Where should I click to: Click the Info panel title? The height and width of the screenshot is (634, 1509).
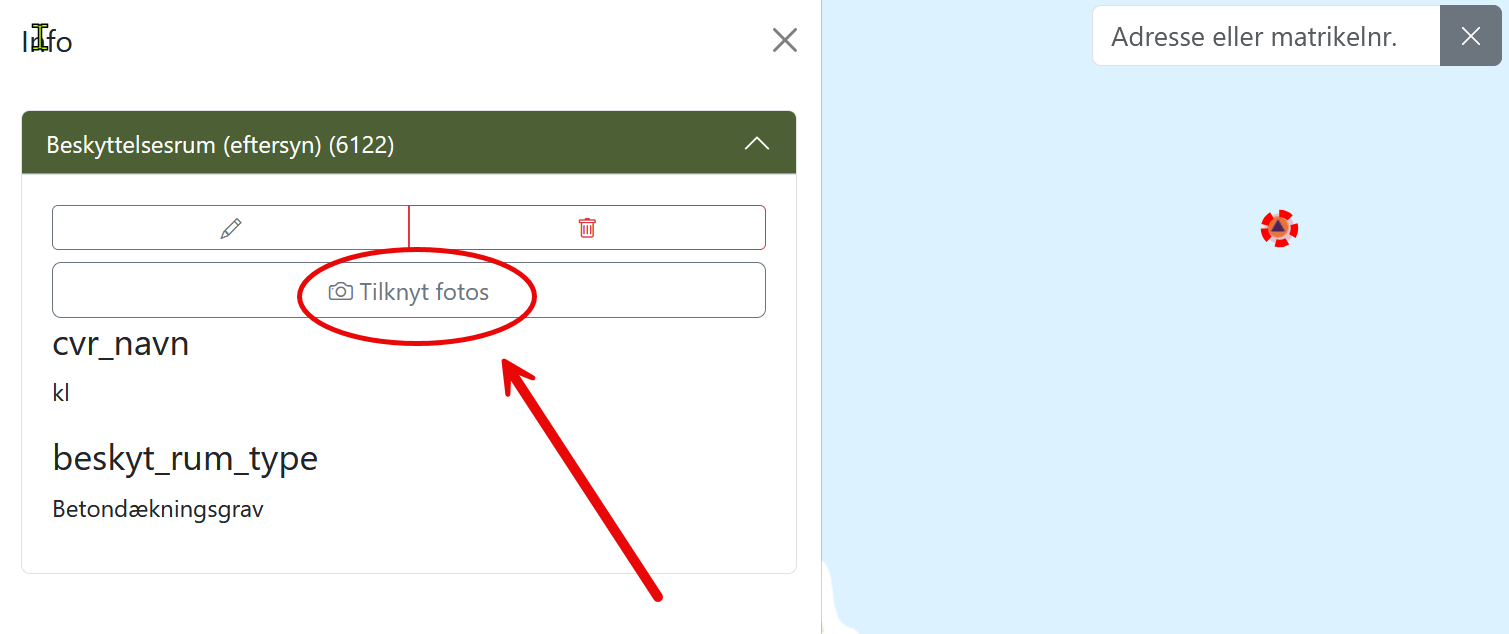pyautogui.click(x=47, y=42)
